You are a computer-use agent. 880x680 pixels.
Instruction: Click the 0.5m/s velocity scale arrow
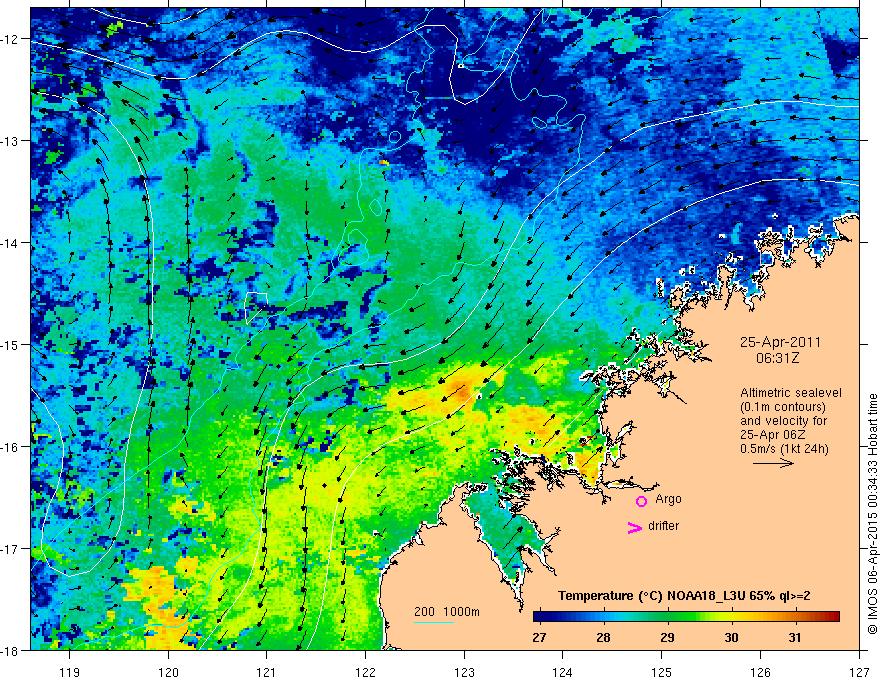click(773, 463)
